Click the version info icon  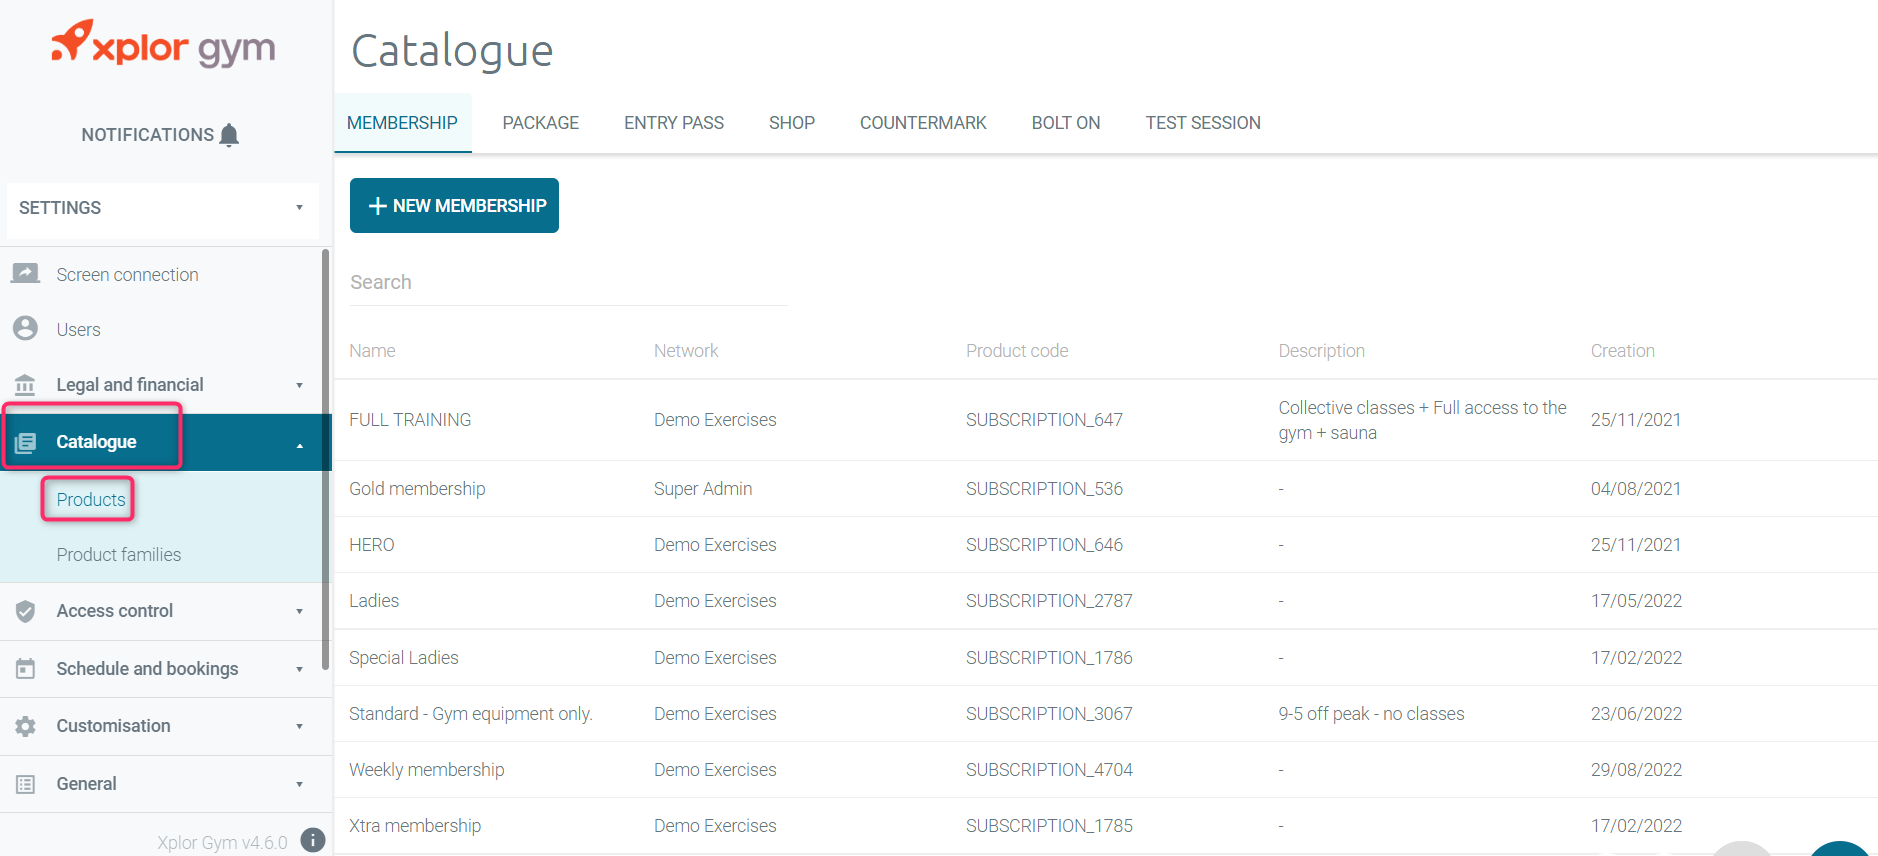pyautogui.click(x=313, y=841)
